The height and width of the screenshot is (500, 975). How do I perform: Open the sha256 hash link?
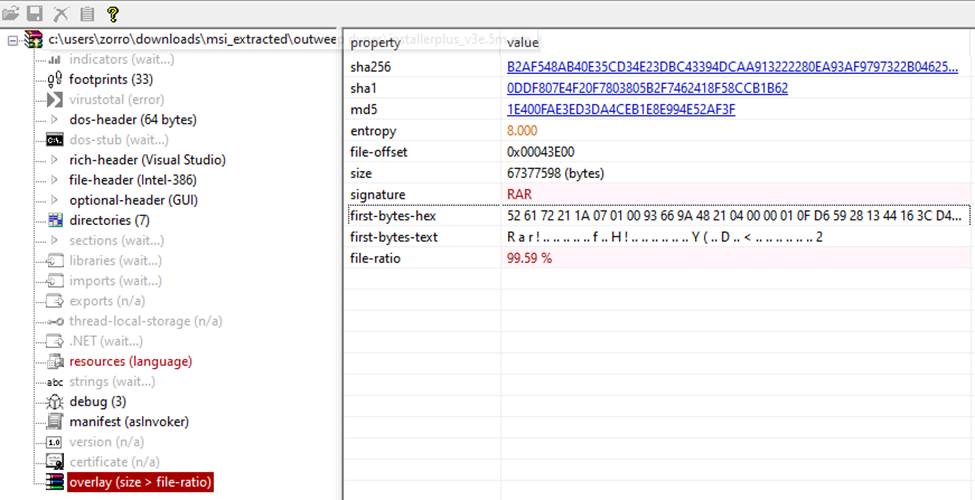[732, 68]
